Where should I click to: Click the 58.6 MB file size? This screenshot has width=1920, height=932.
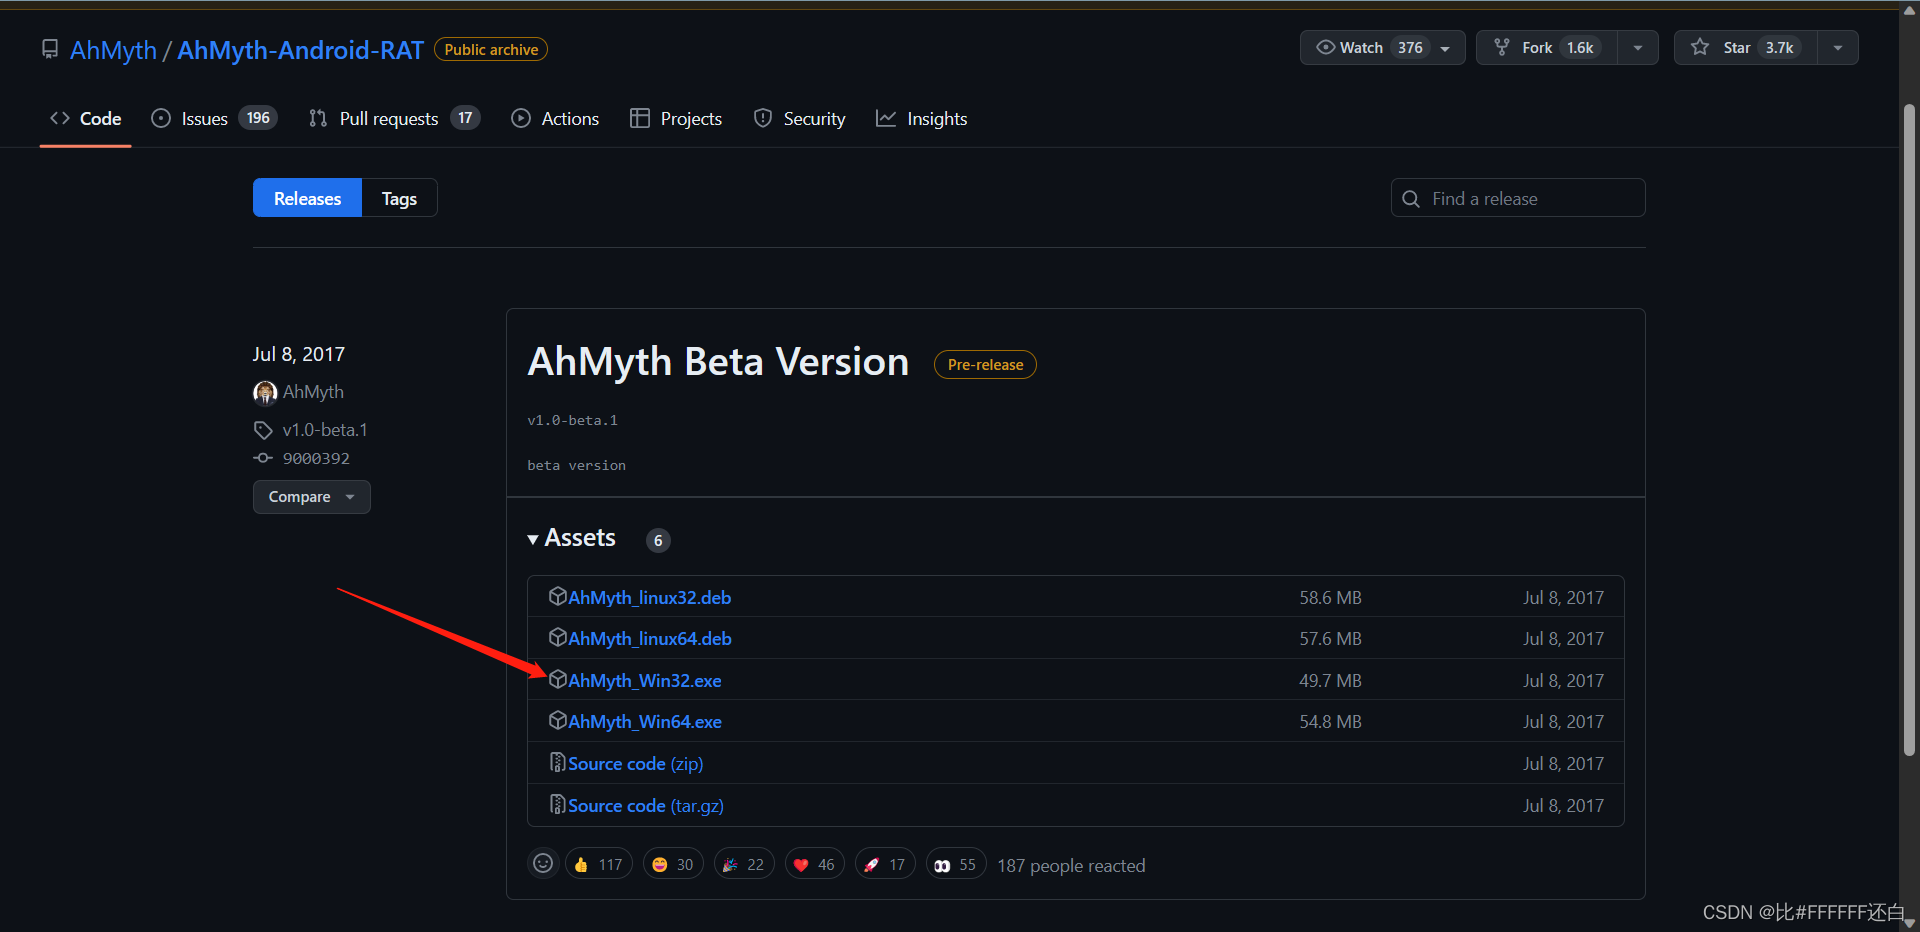[1330, 598]
